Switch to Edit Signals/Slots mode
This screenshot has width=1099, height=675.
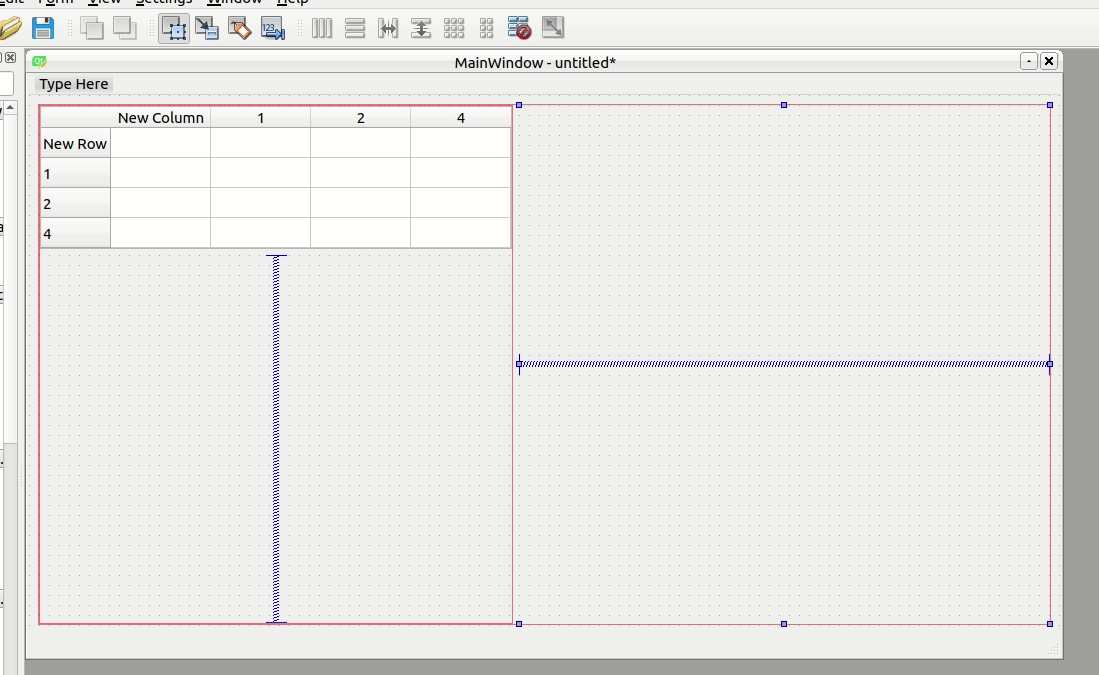coord(207,29)
